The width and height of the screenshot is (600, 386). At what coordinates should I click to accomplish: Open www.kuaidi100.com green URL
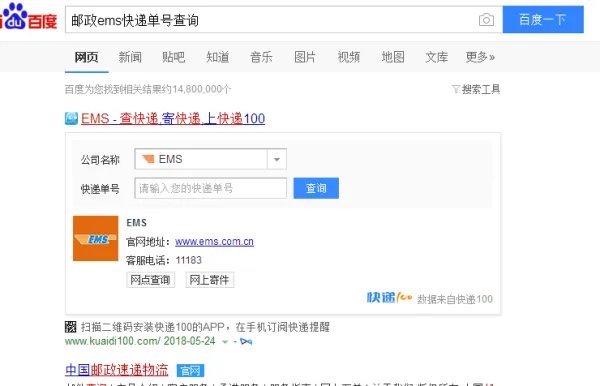[x=111, y=341]
